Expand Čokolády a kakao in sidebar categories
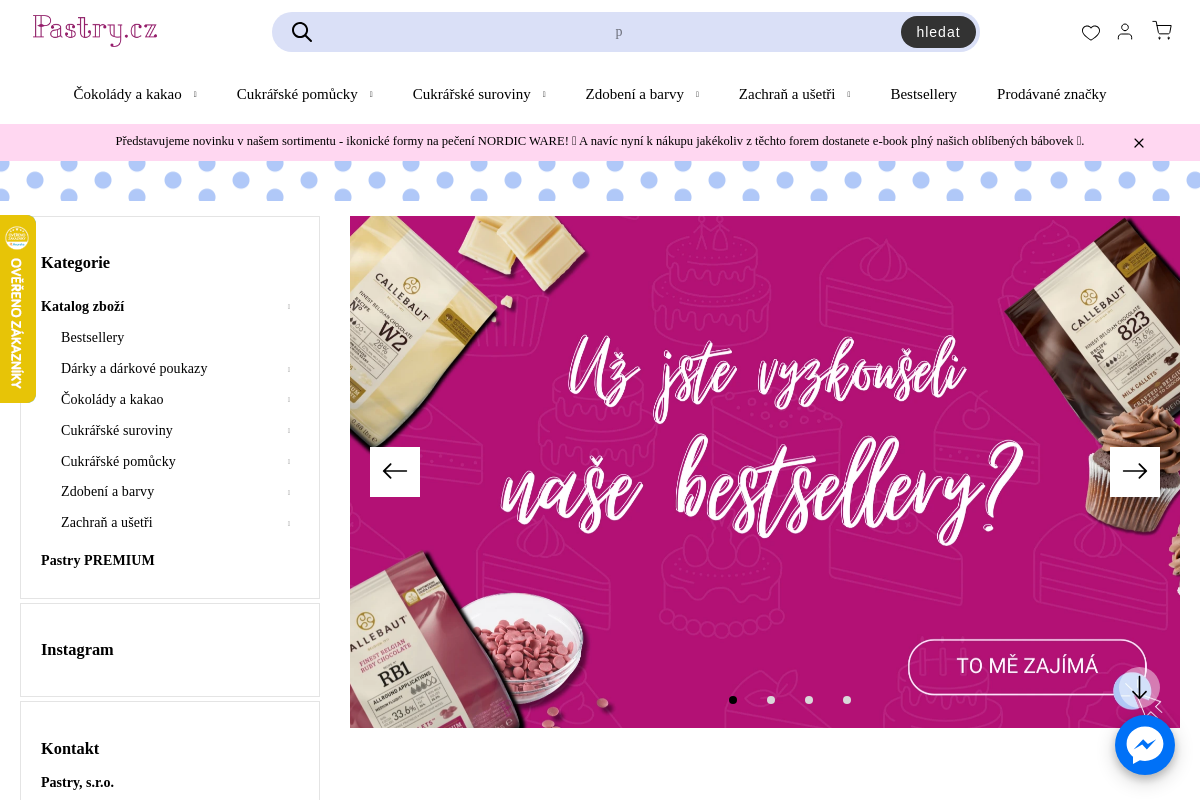Image resolution: width=1200 pixels, height=800 pixels. pyautogui.click(x=289, y=400)
